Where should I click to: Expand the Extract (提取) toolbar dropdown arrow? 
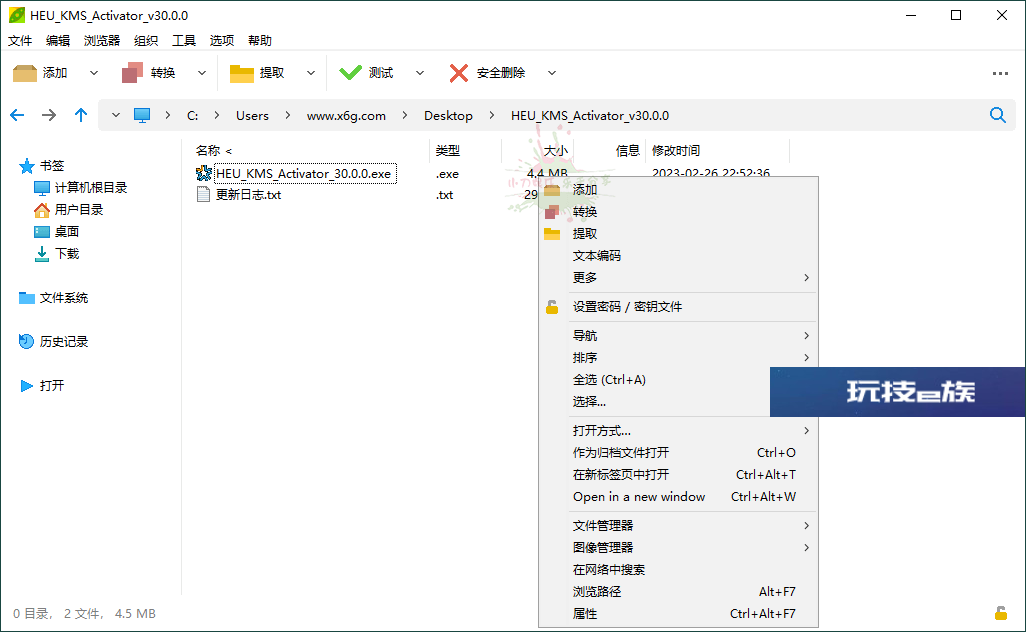tap(311, 73)
